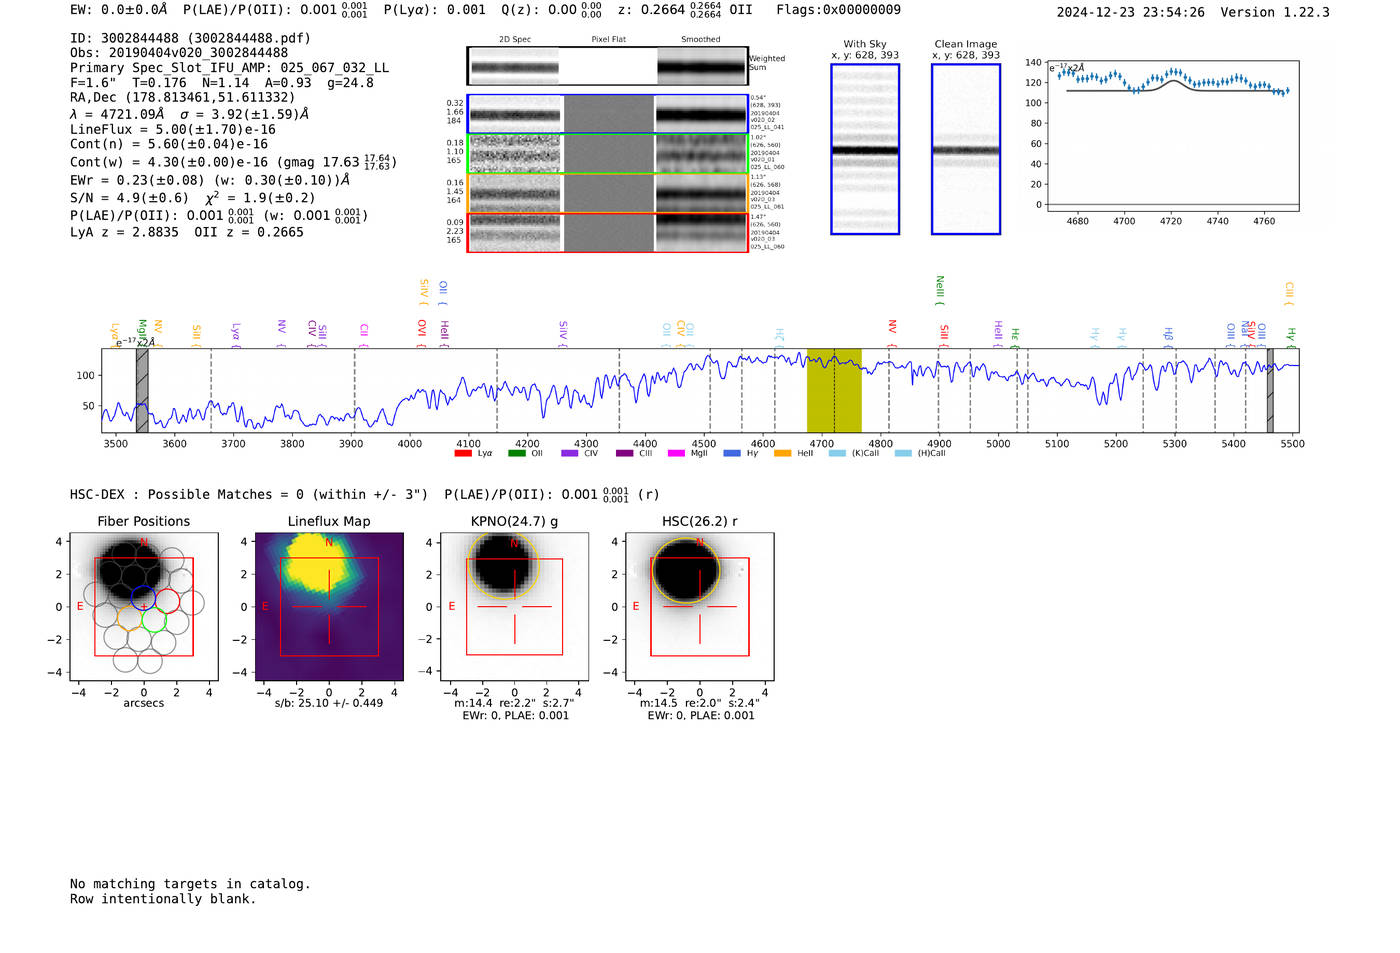This screenshot has height=953, width=1400.
Task: Click the 2024-12-23 23:54:26 timestamp
Action: pyautogui.click(x=1130, y=12)
